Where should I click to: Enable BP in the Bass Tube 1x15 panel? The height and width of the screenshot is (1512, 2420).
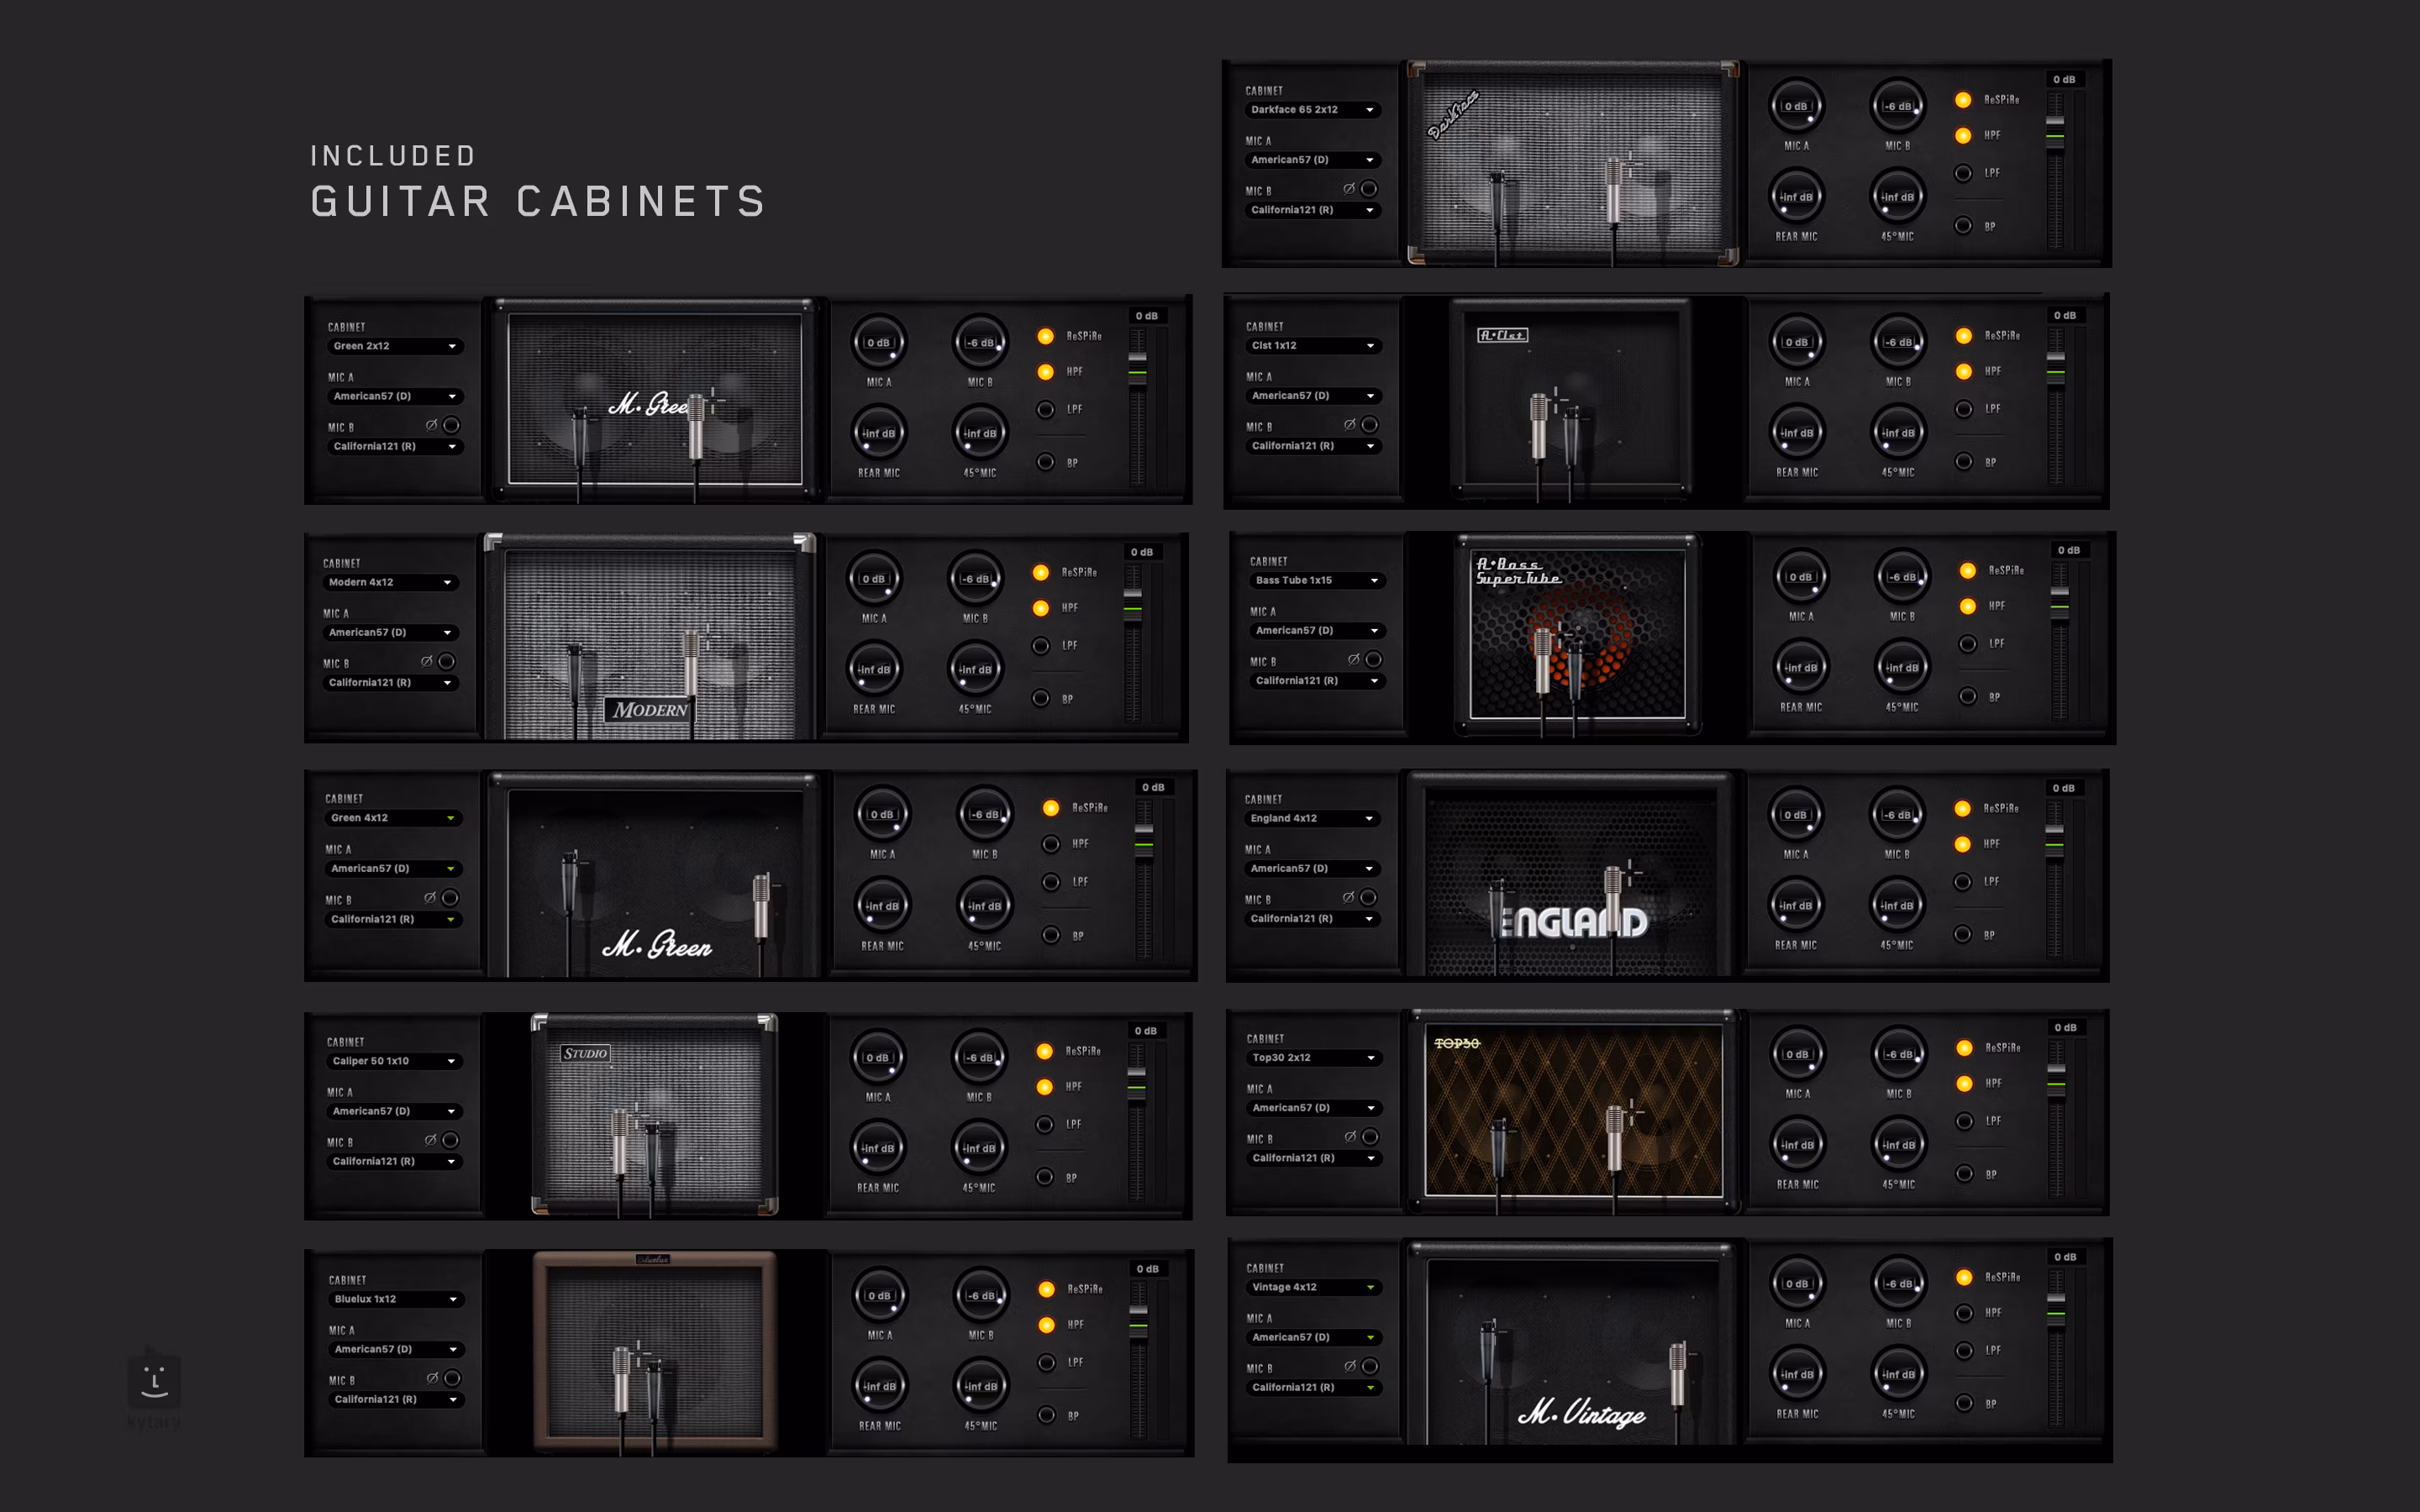[x=1967, y=696]
